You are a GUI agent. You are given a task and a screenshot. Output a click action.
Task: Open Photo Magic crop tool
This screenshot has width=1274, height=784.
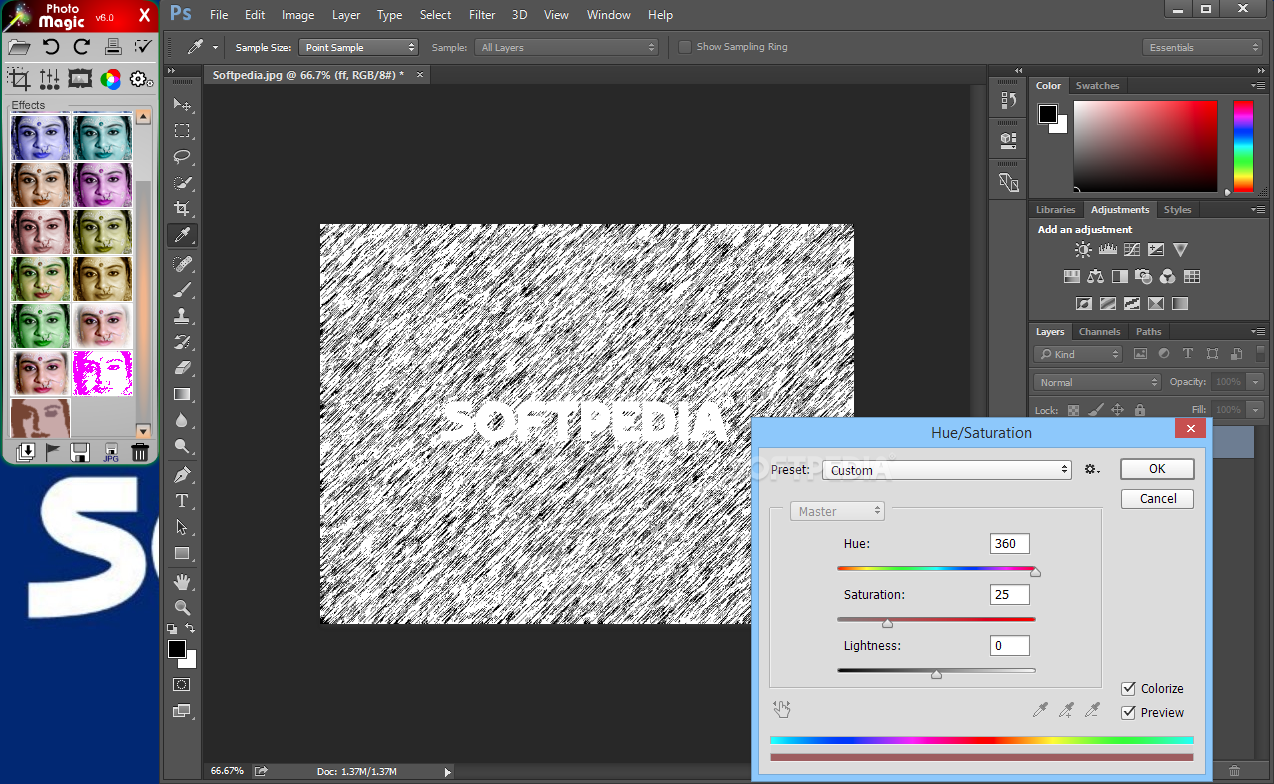[19, 78]
